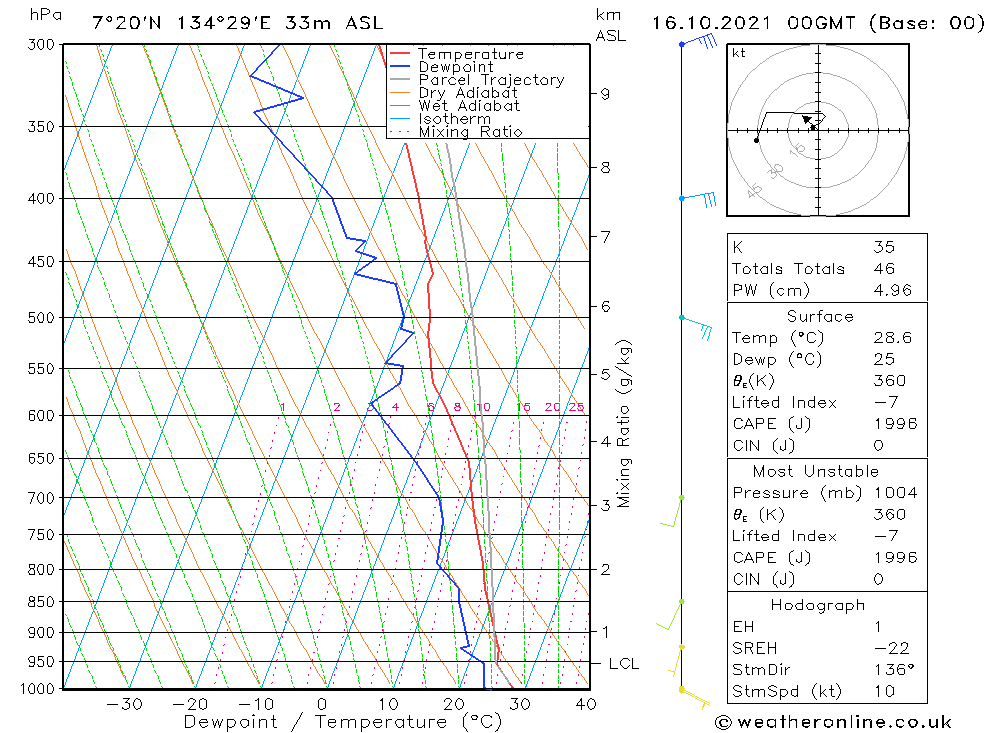Click the red Temperature legend line
The height and width of the screenshot is (733, 1000).
(x=399, y=54)
